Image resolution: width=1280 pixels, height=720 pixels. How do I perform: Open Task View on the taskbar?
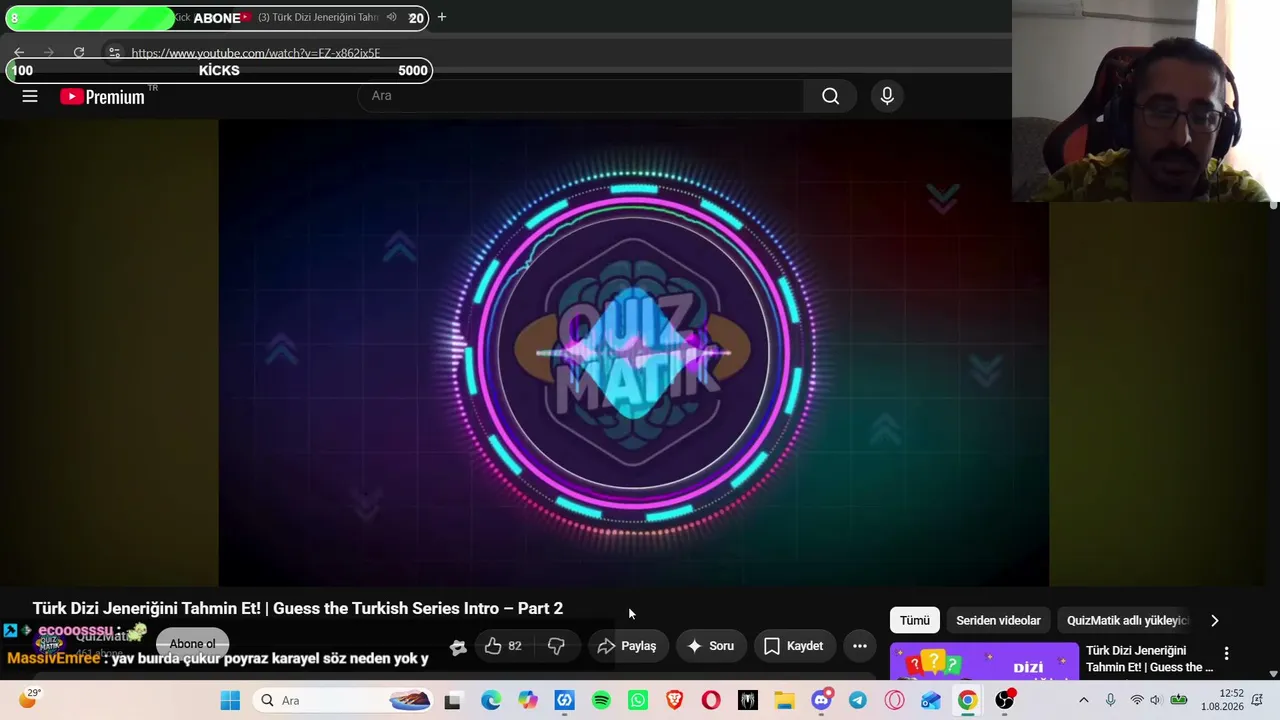pos(453,701)
